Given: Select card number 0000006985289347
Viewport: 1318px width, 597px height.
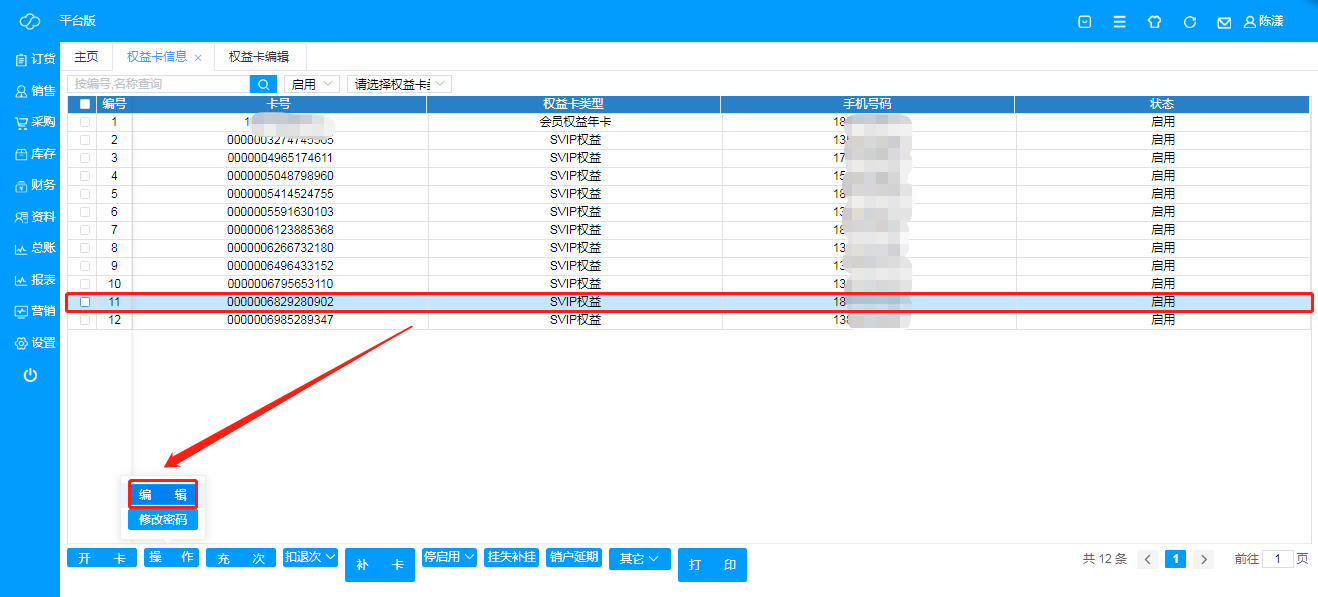Looking at the screenshot, I should click(x=280, y=320).
